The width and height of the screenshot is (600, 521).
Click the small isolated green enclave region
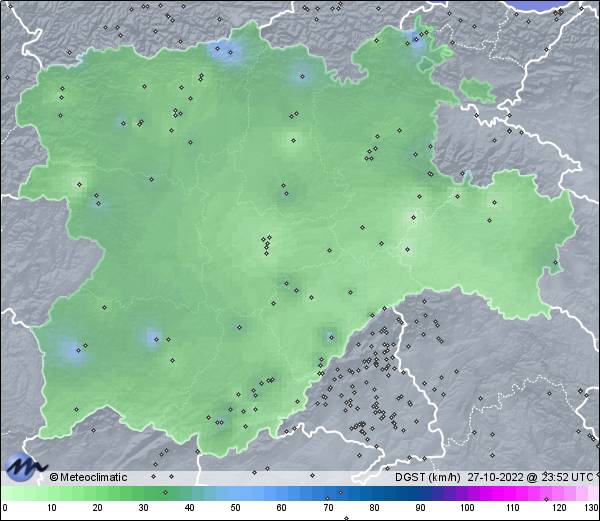(x=477, y=90)
